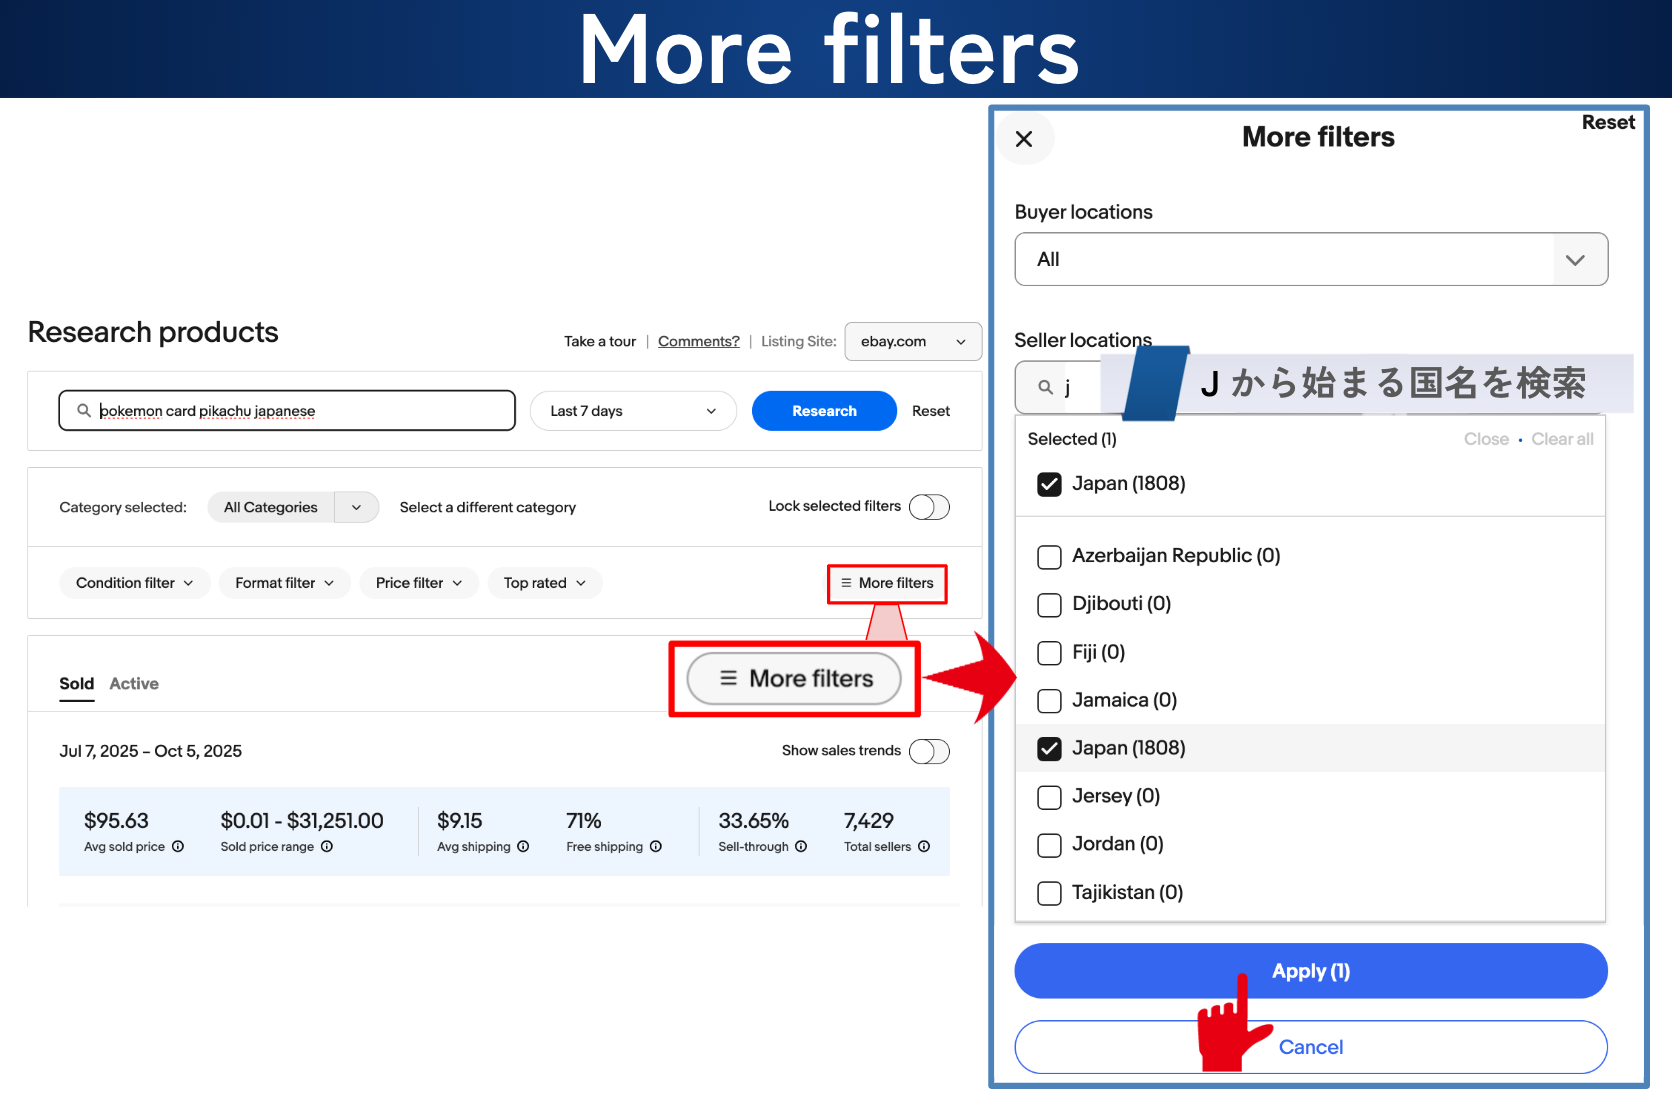
Task: Select the Sold tab
Action: click(x=76, y=684)
